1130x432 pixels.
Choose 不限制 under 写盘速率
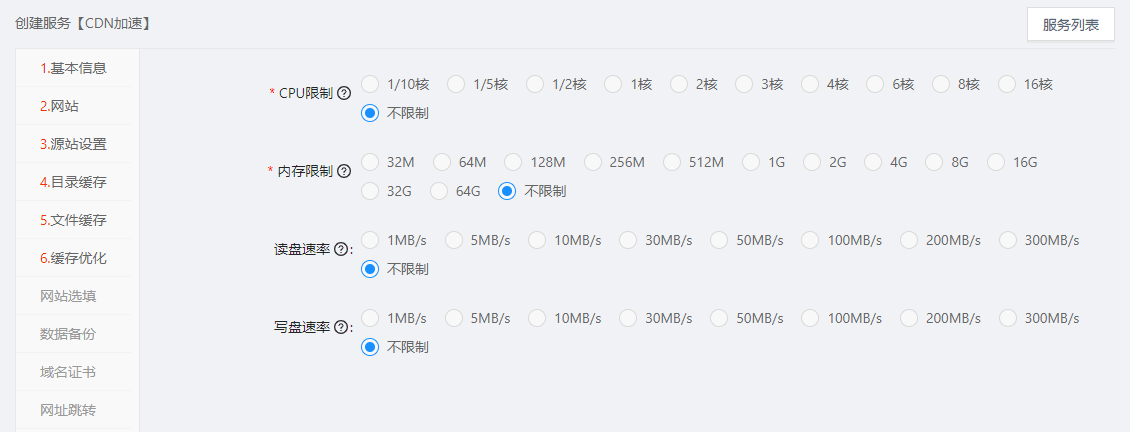tap(371, 347)
